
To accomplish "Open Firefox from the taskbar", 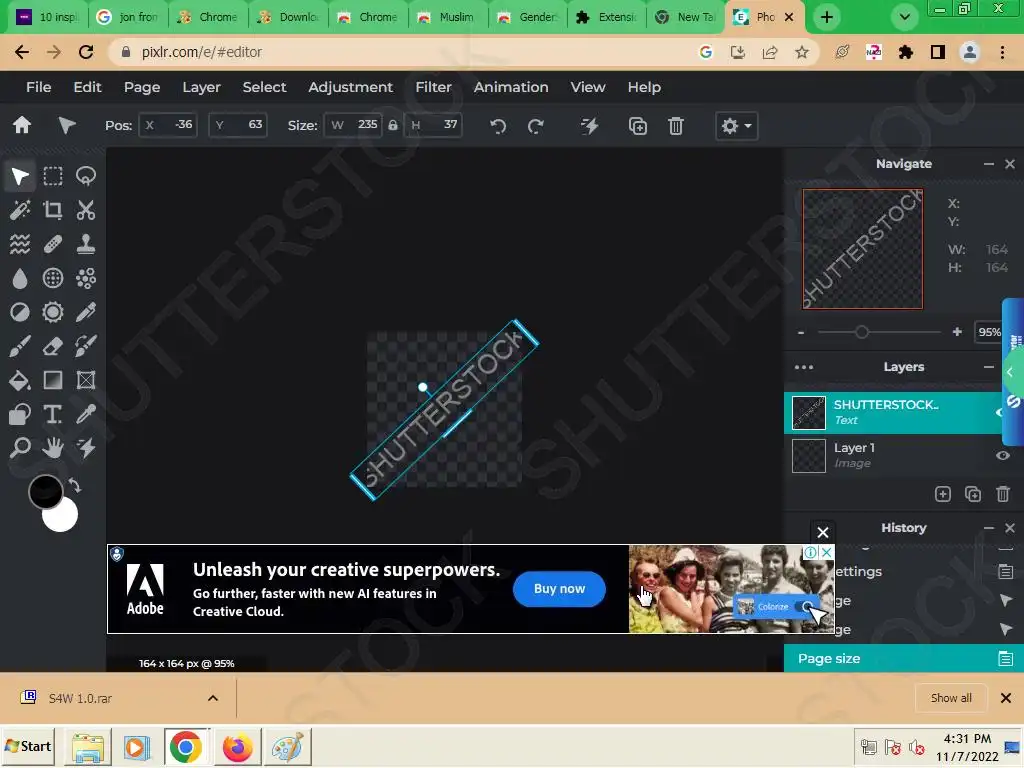I will [237, 746].
